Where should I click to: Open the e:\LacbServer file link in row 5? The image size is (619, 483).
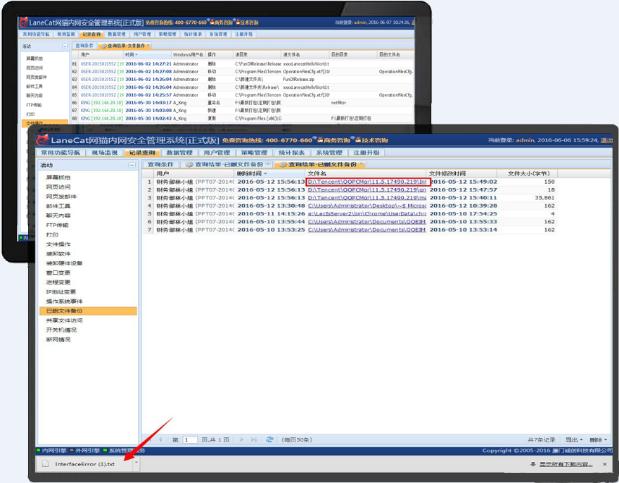tap(367, 214)
